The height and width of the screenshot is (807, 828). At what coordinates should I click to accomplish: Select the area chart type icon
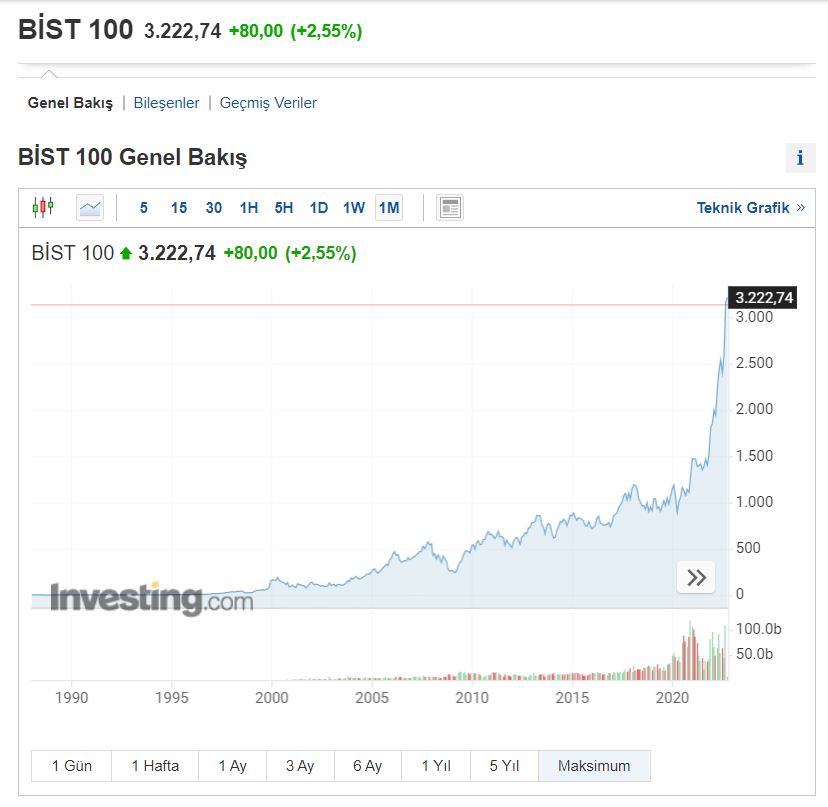tap(90, 208)
